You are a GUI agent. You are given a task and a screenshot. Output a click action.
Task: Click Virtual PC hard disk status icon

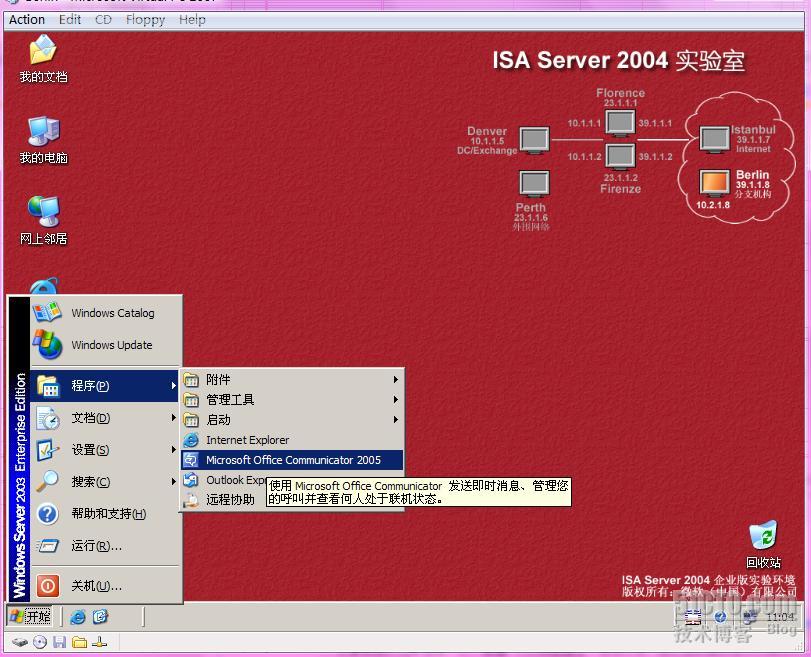tap(20, 643)
